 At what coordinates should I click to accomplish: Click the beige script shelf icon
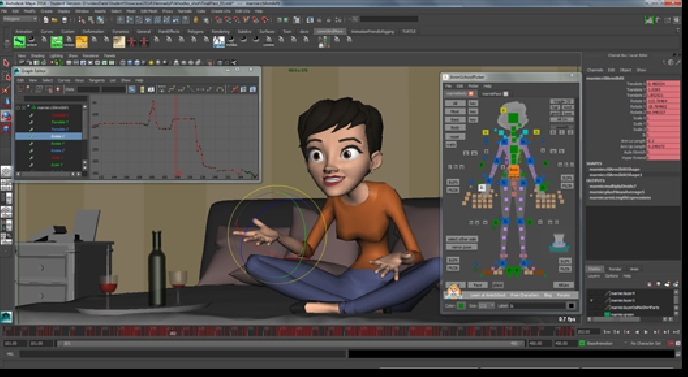[x=118, y=42]
